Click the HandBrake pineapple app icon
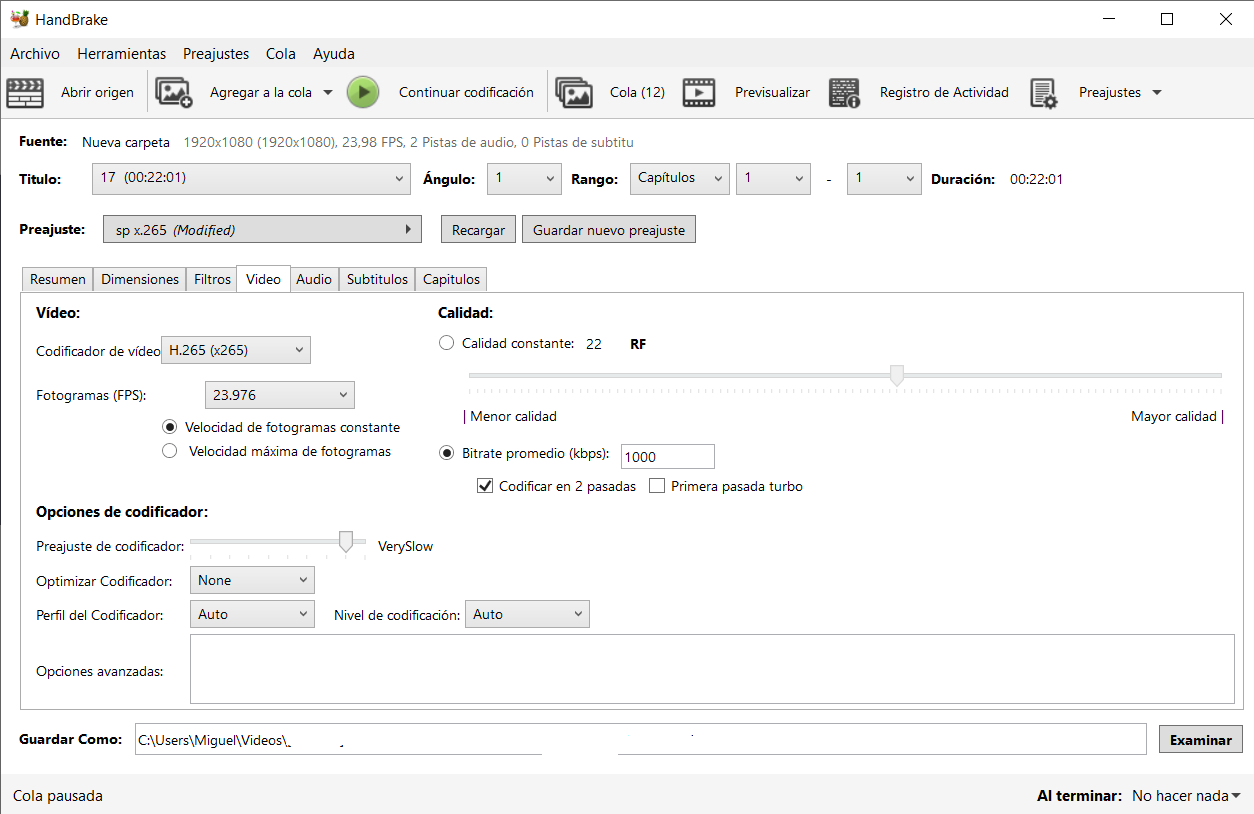The image size is (1254, 814). (x=20, y=19)
